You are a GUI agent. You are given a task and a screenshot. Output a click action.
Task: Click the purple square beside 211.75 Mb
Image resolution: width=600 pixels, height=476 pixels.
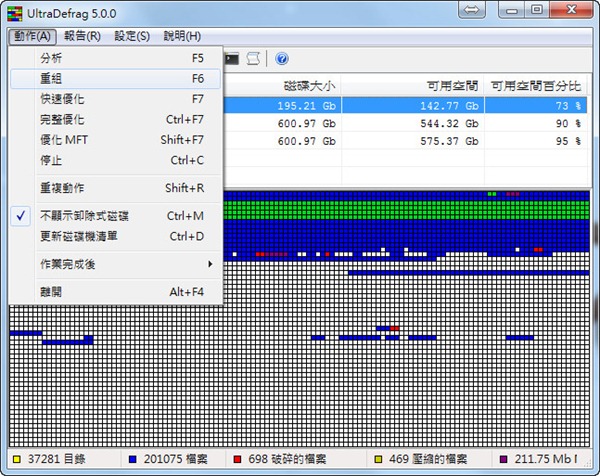pos(504,459)
